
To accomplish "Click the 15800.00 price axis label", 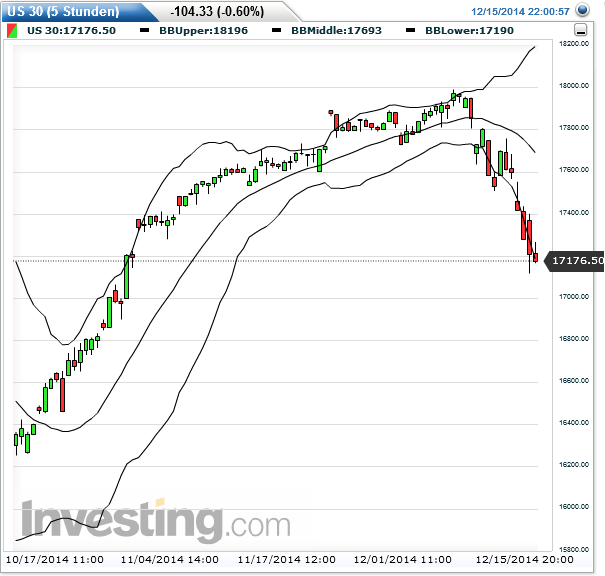I will [x=574, y=549].
